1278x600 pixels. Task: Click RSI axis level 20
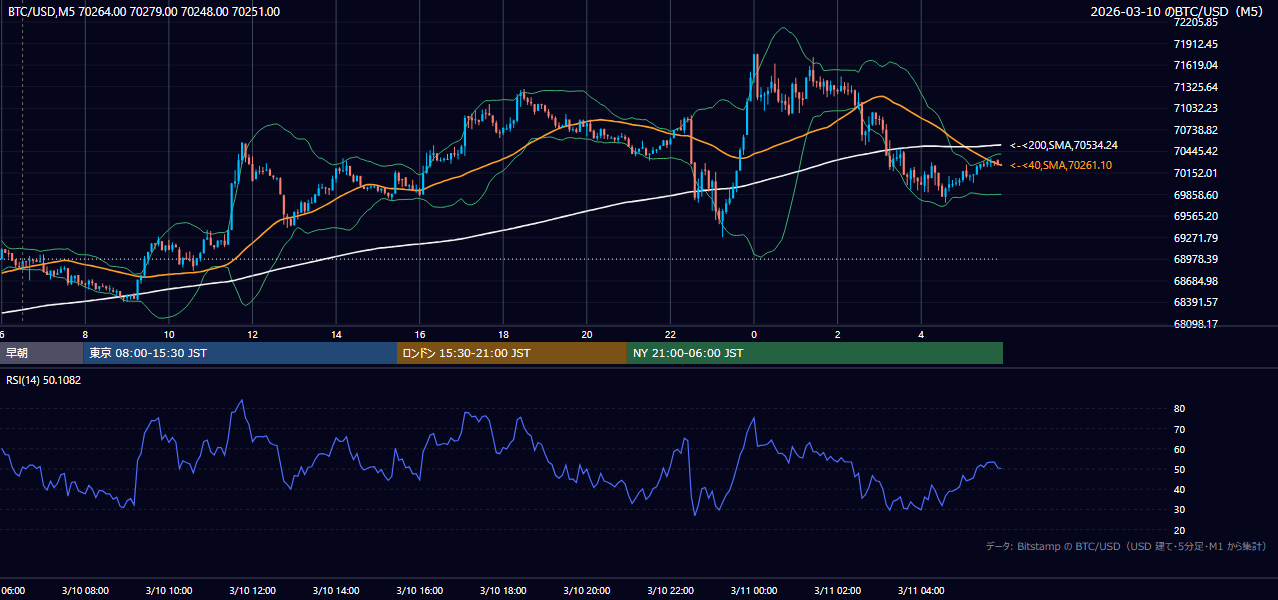point(1180,530)
